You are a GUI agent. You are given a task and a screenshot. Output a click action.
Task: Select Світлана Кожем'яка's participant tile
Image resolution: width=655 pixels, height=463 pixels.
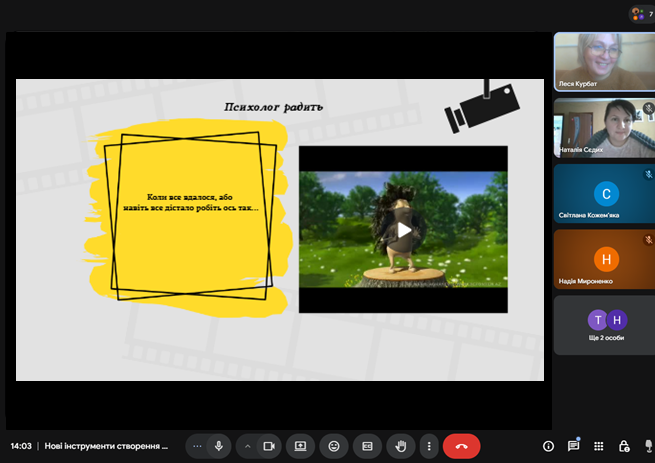604,194
